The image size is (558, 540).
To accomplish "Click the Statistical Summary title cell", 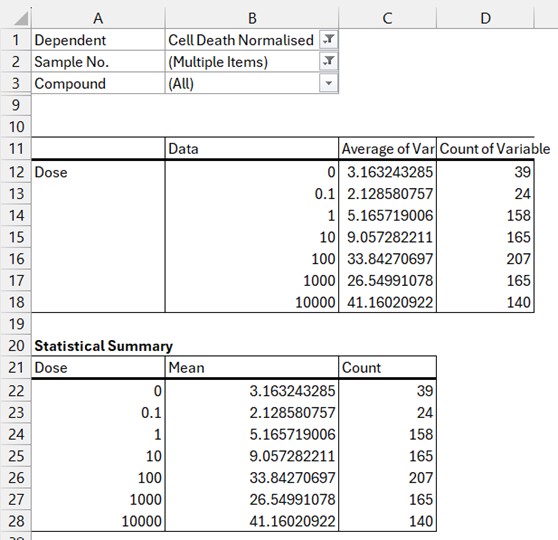I will coord(103,346).
